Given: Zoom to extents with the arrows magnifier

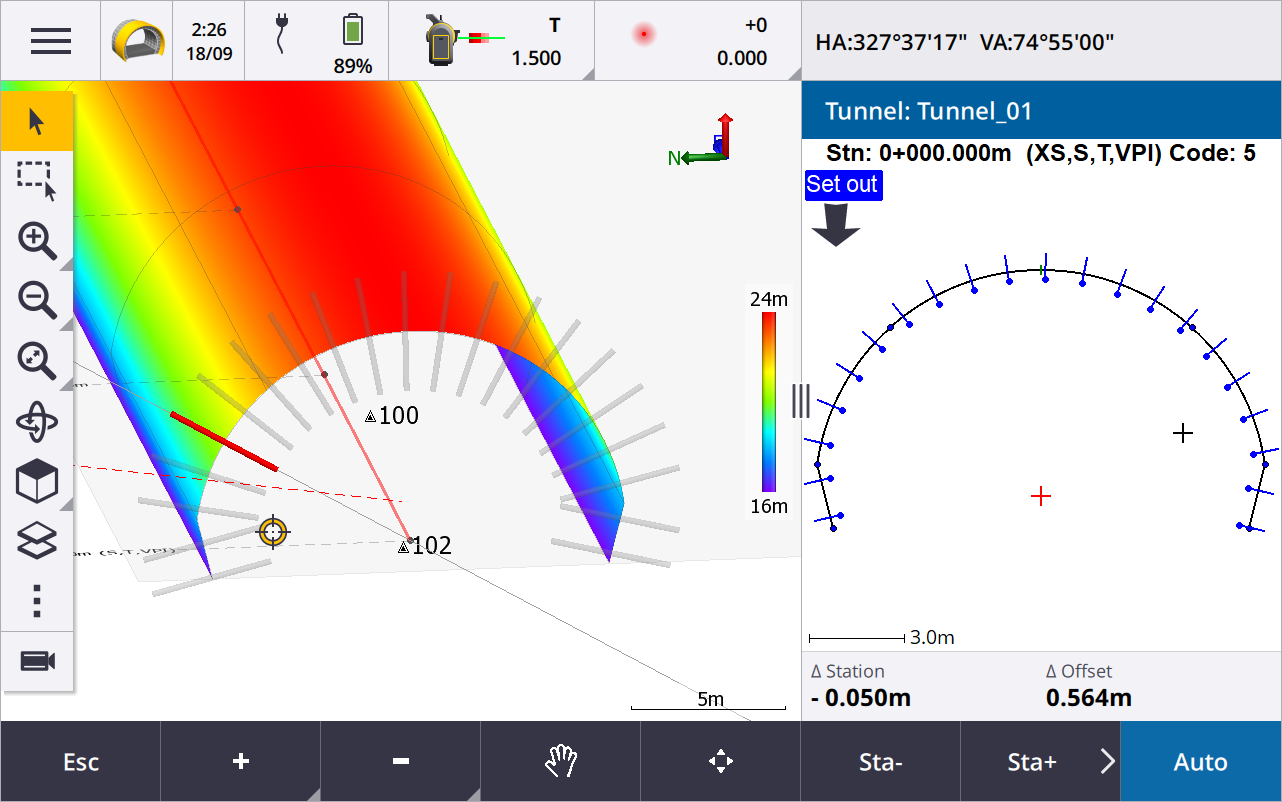Looking at the screenshot, I should [37, 361].
